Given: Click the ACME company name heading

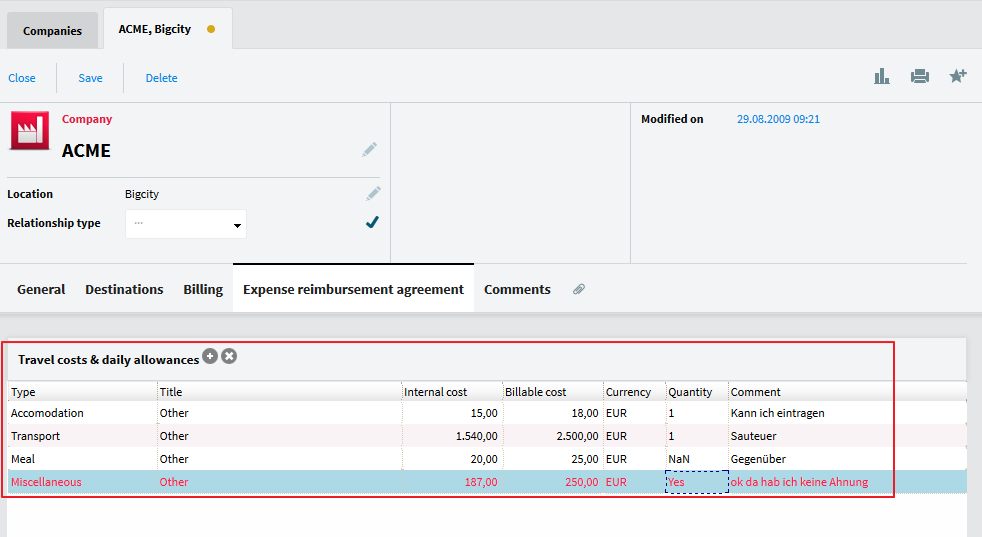Looking at the screenshot, I should tap(86, 151).
